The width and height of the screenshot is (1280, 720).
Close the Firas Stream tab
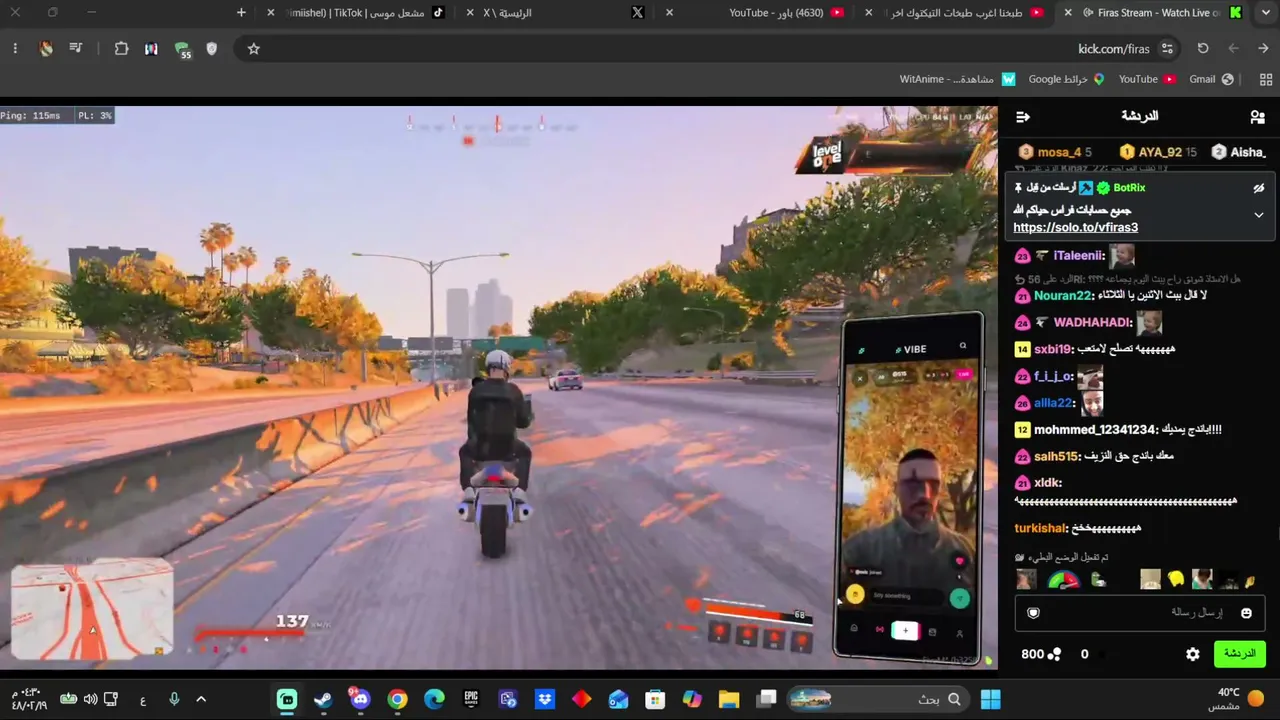pos(1069,13)
